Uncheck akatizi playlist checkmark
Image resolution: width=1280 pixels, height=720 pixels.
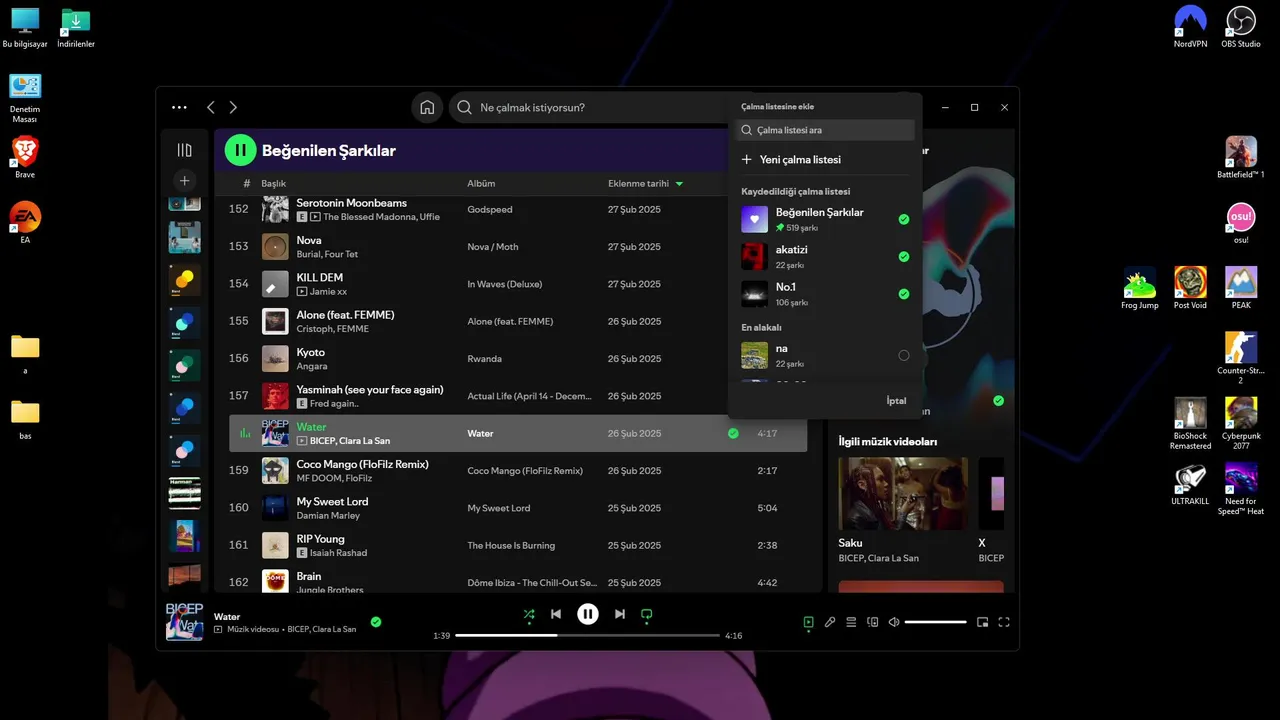tap(904, 257)
